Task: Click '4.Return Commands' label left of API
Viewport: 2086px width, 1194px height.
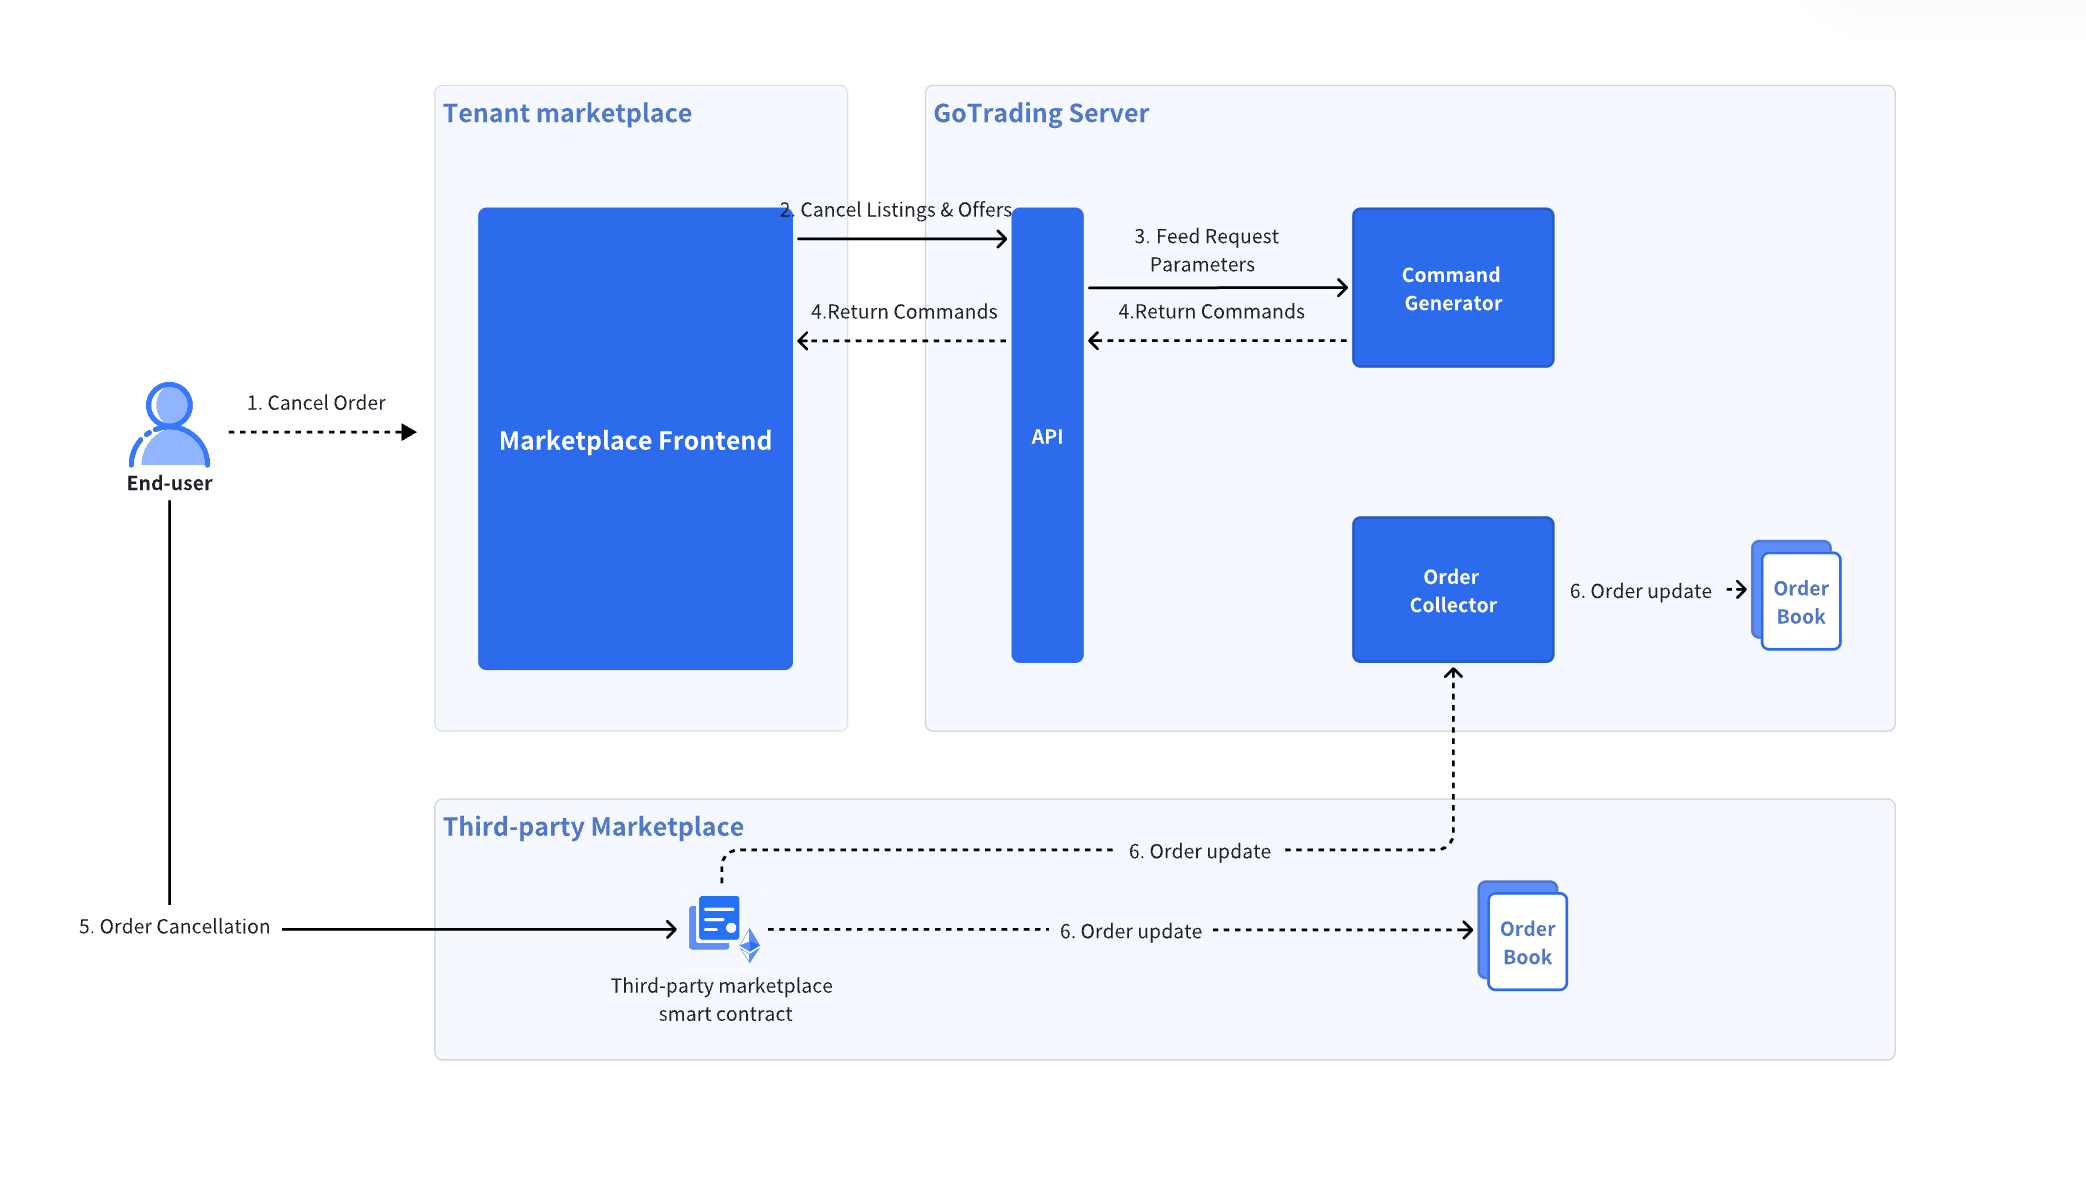Action: (x=903, y=312)
